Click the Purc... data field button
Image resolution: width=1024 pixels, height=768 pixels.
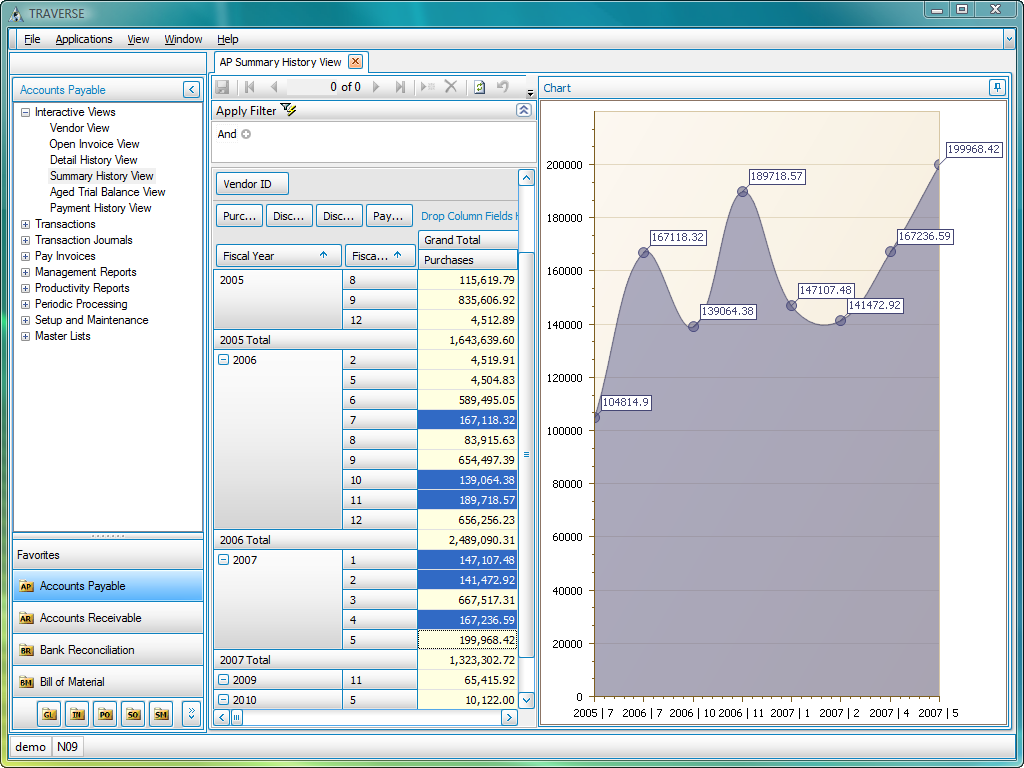(x=239, y=216)
